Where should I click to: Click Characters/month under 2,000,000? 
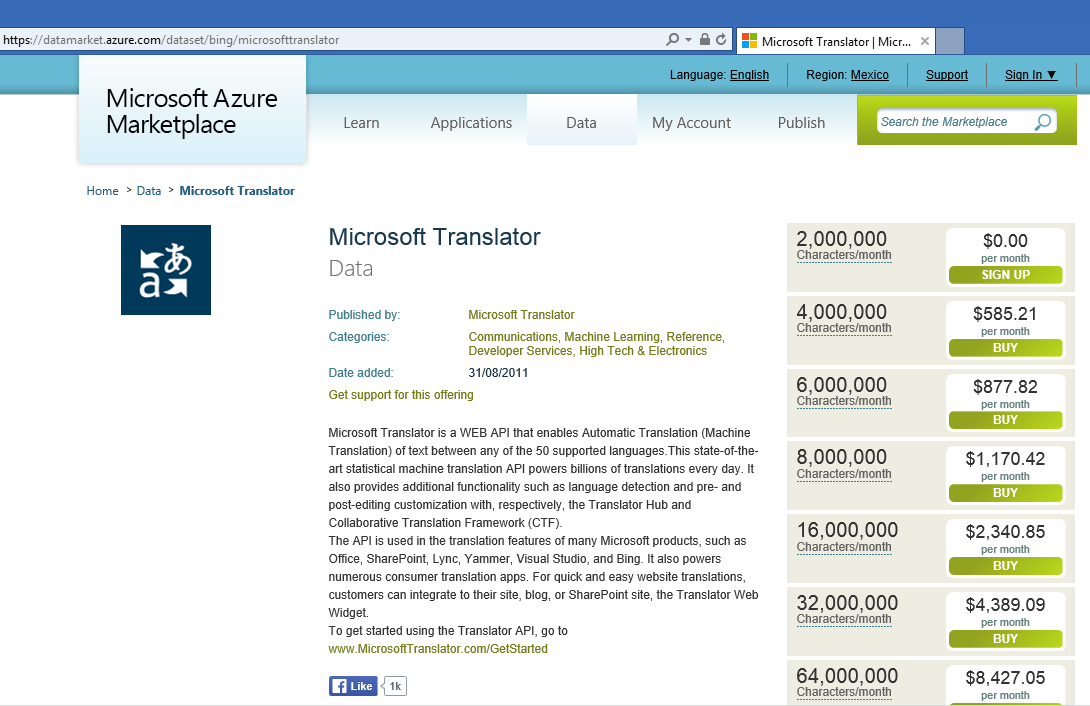844,255
